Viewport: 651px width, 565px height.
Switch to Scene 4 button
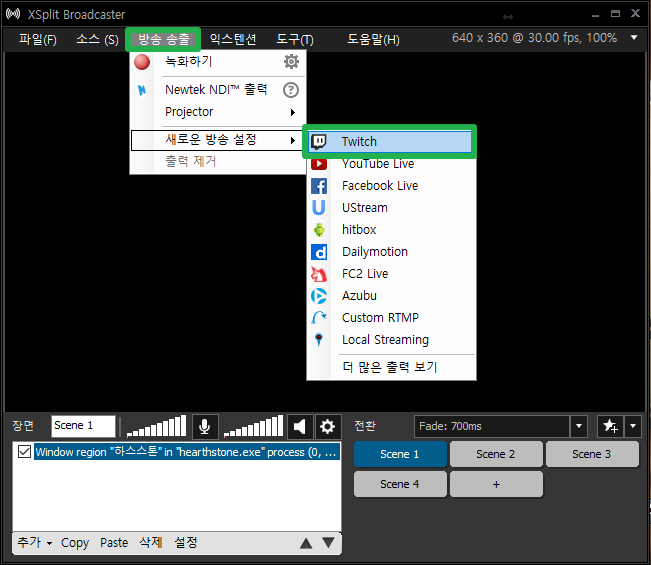pos(400,484)
